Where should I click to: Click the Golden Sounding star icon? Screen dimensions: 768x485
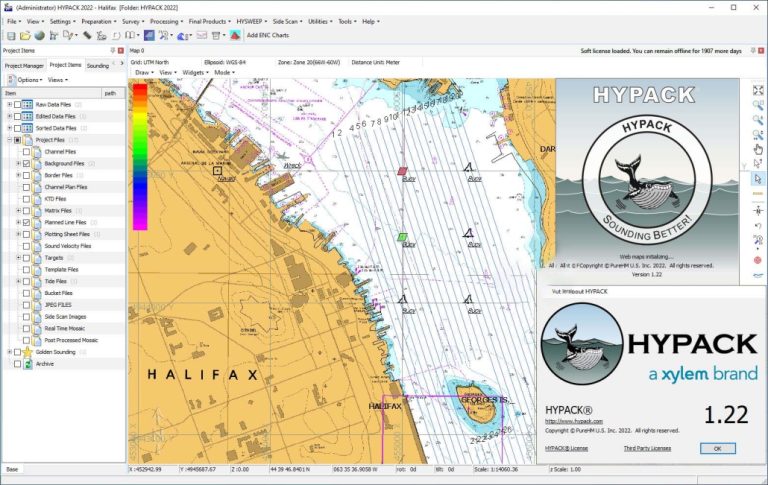27,352
